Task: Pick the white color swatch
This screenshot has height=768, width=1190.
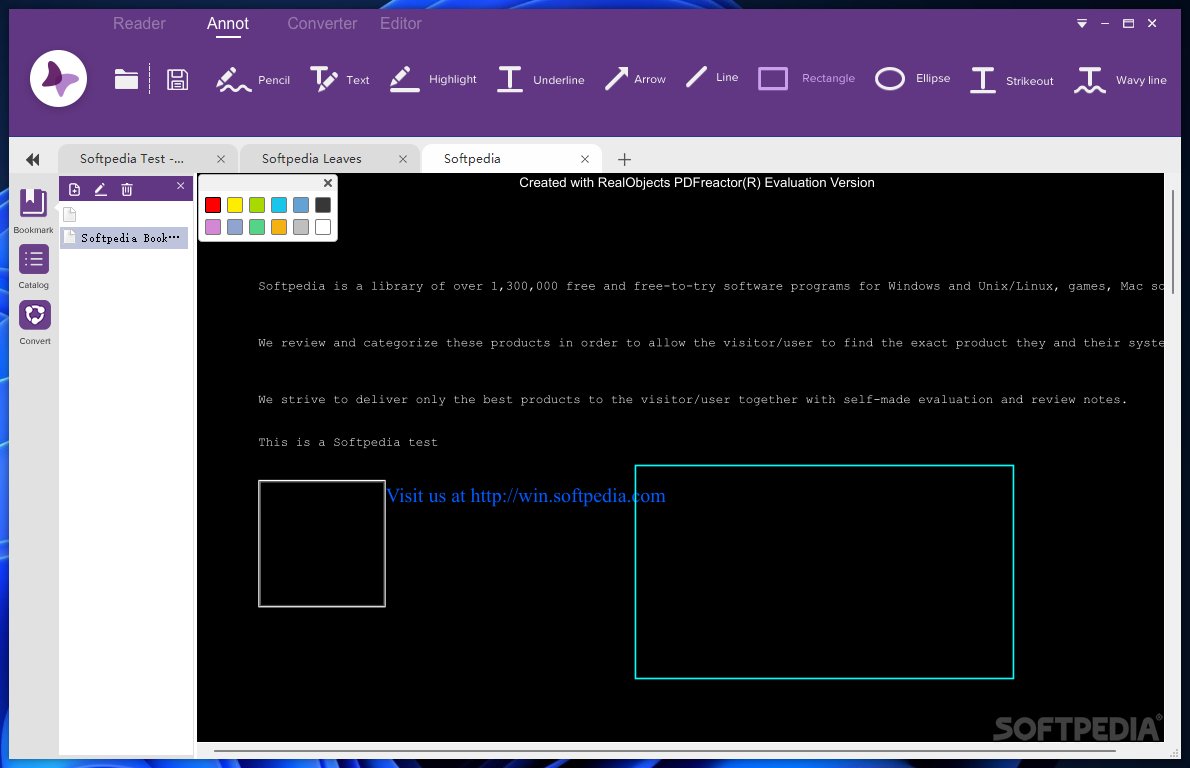Action: 323,227
